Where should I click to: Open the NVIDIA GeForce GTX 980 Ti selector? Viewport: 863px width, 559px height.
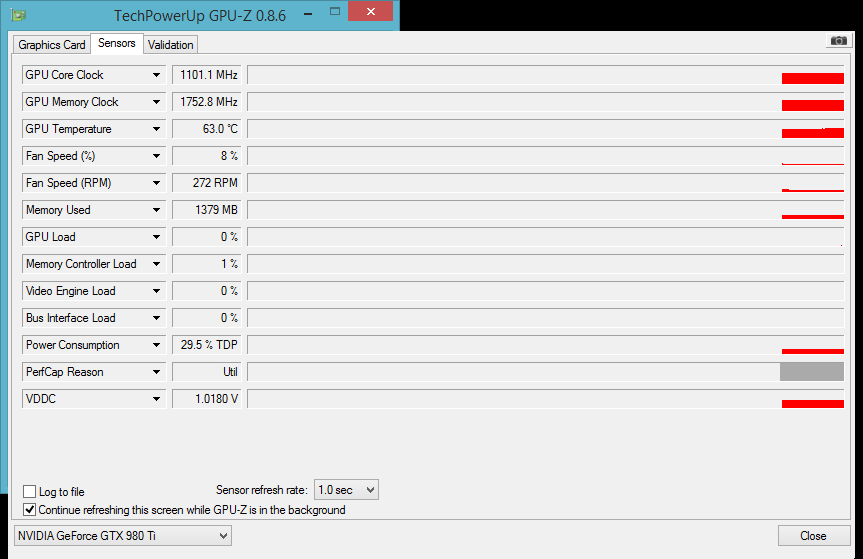tap(123, 535)
